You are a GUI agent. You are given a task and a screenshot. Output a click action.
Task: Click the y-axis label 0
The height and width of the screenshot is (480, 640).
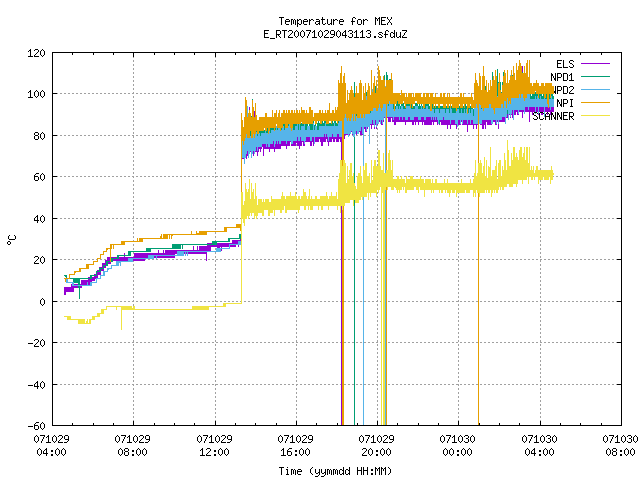click(42, 302)
